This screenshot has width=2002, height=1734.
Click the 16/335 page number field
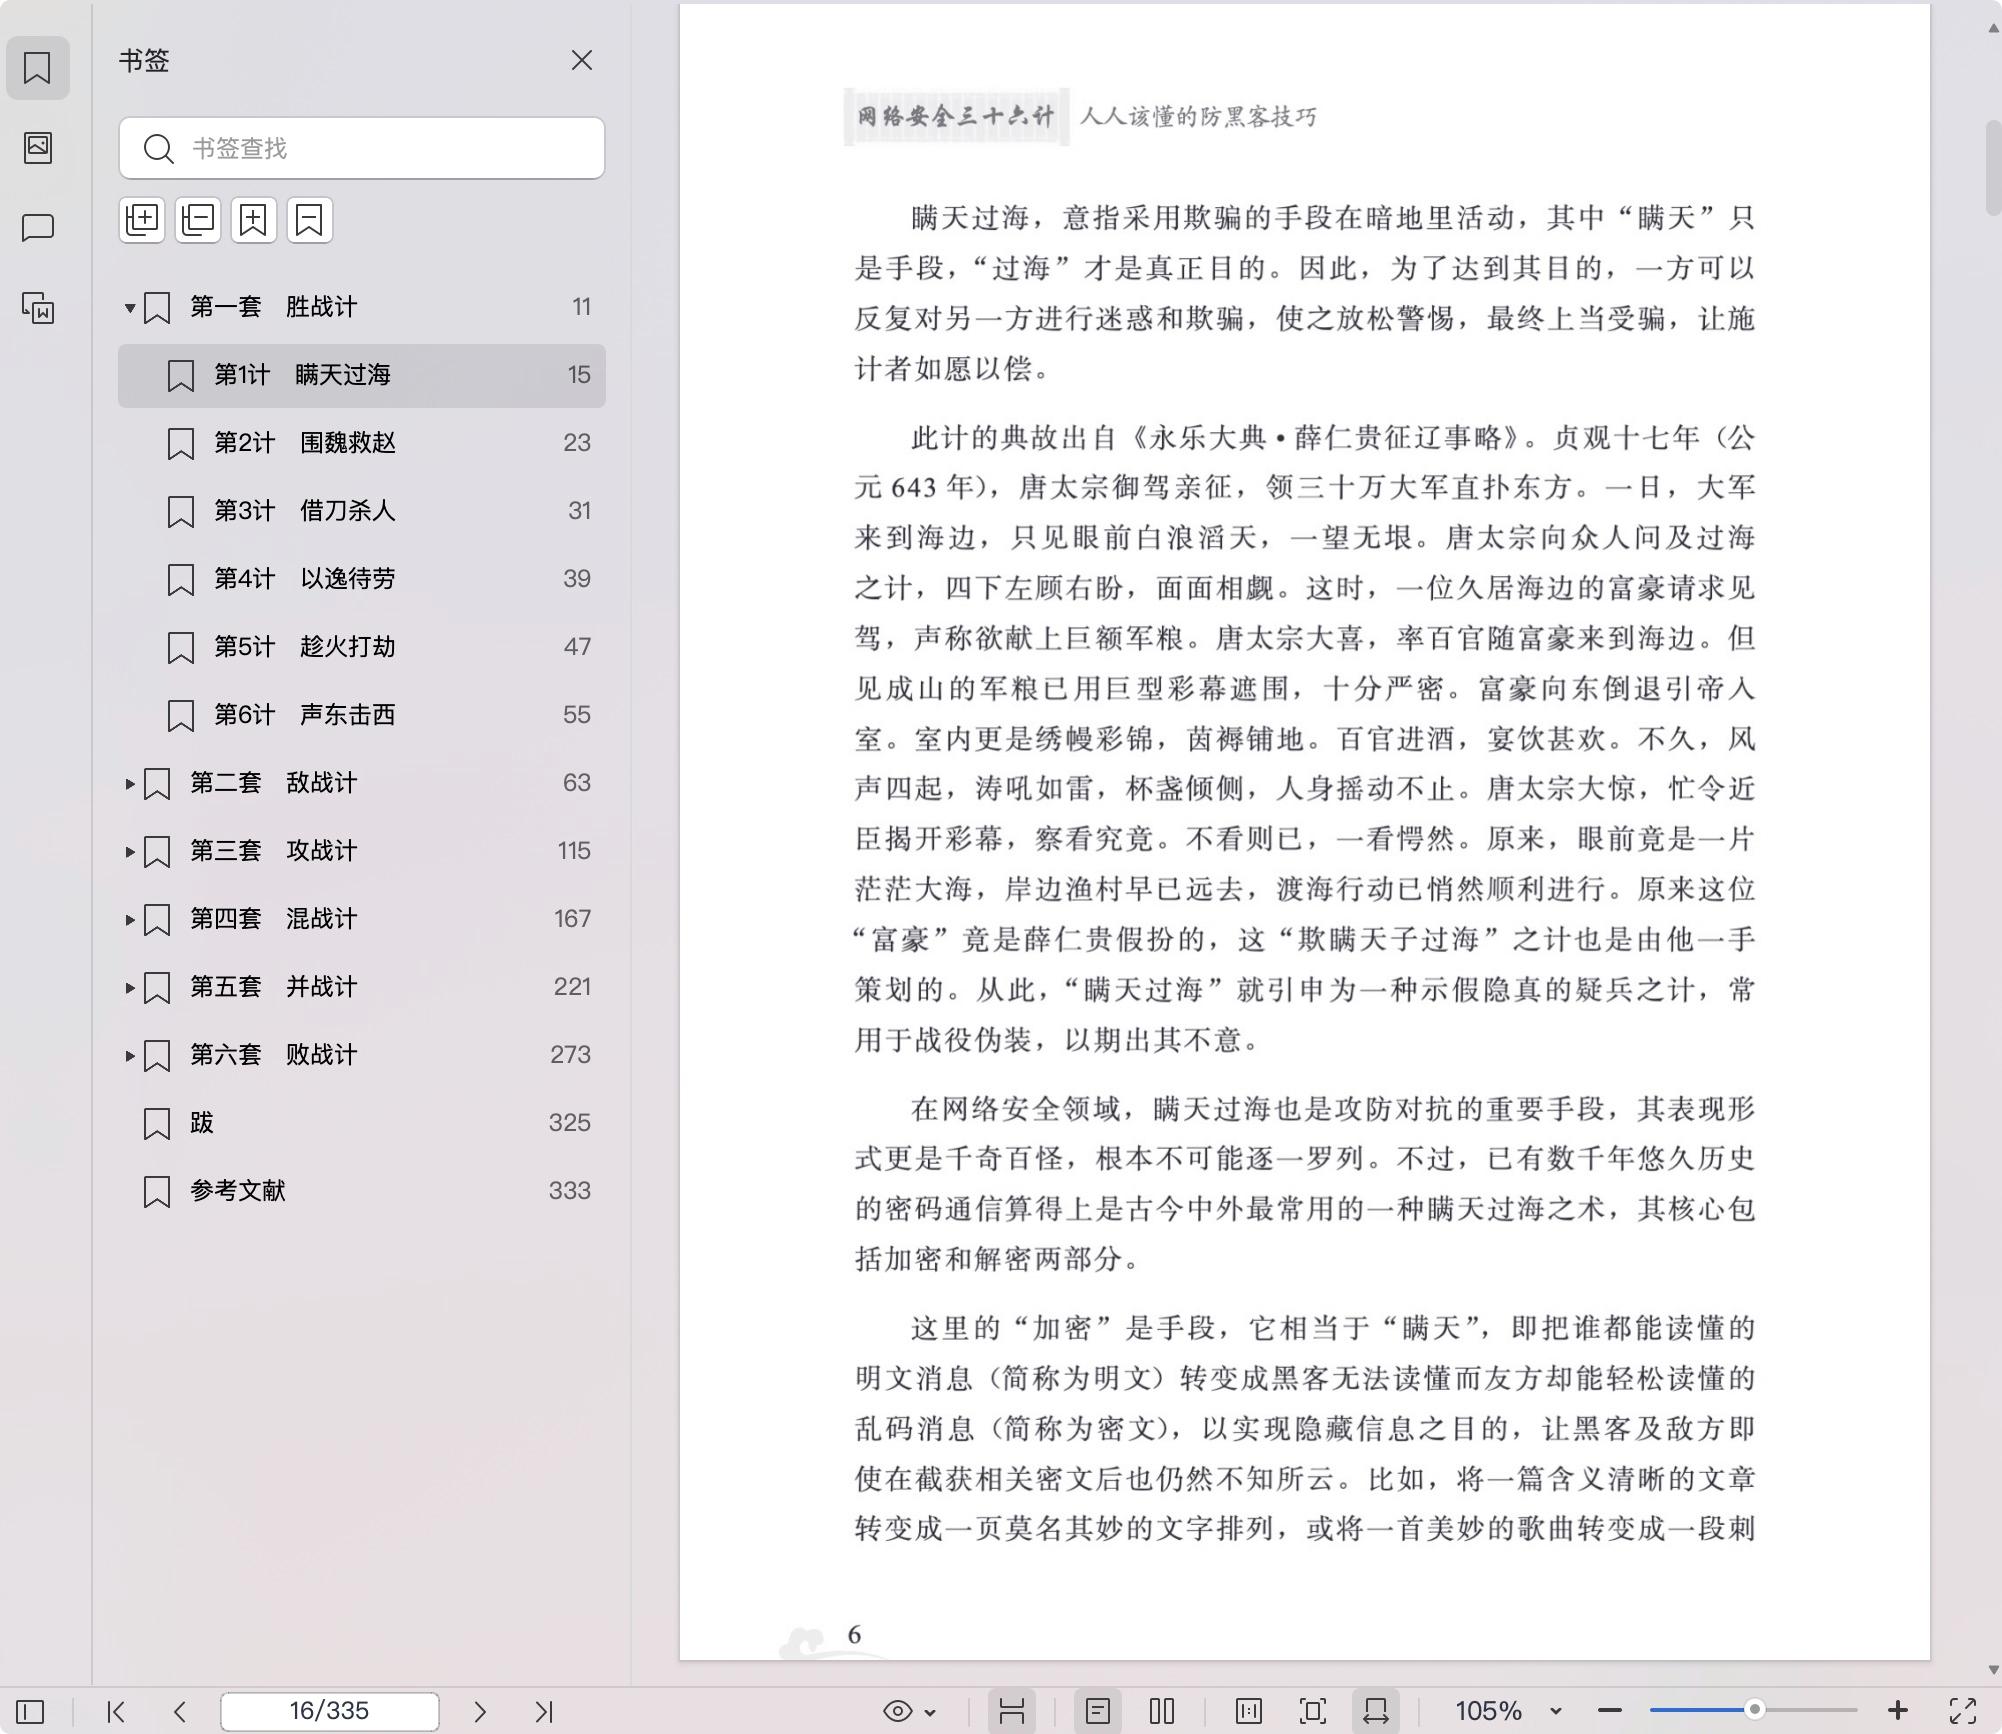point(330,1711)
